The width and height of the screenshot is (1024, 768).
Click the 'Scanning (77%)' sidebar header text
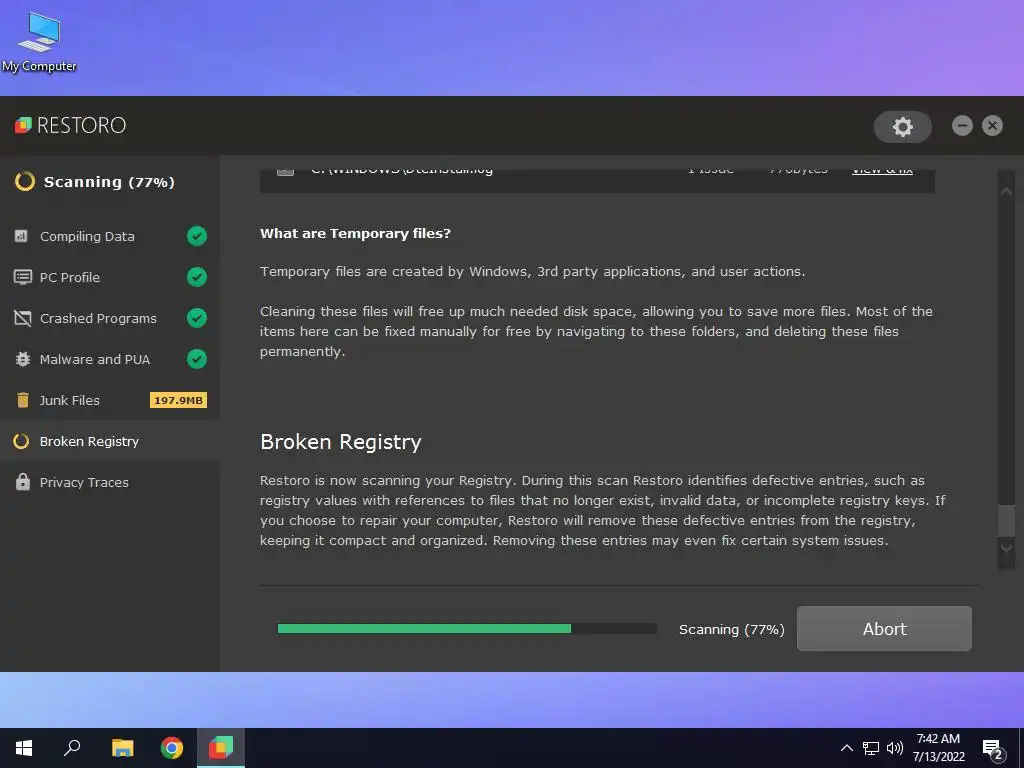(109, 182)
